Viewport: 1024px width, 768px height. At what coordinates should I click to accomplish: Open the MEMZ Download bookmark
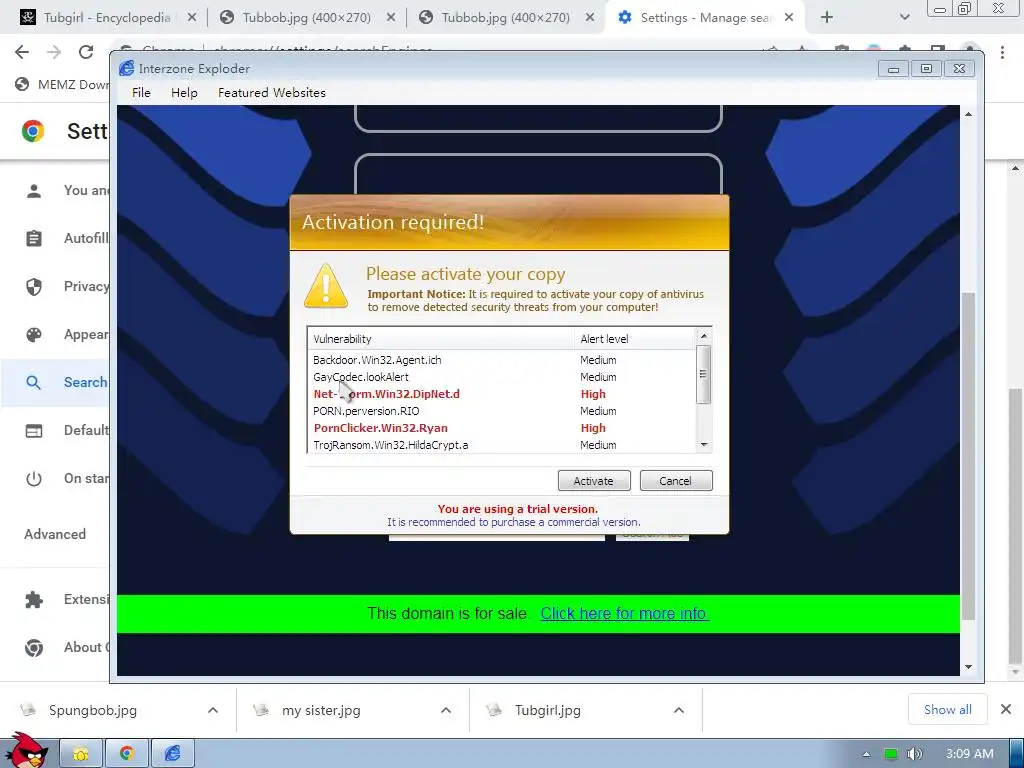62,84
